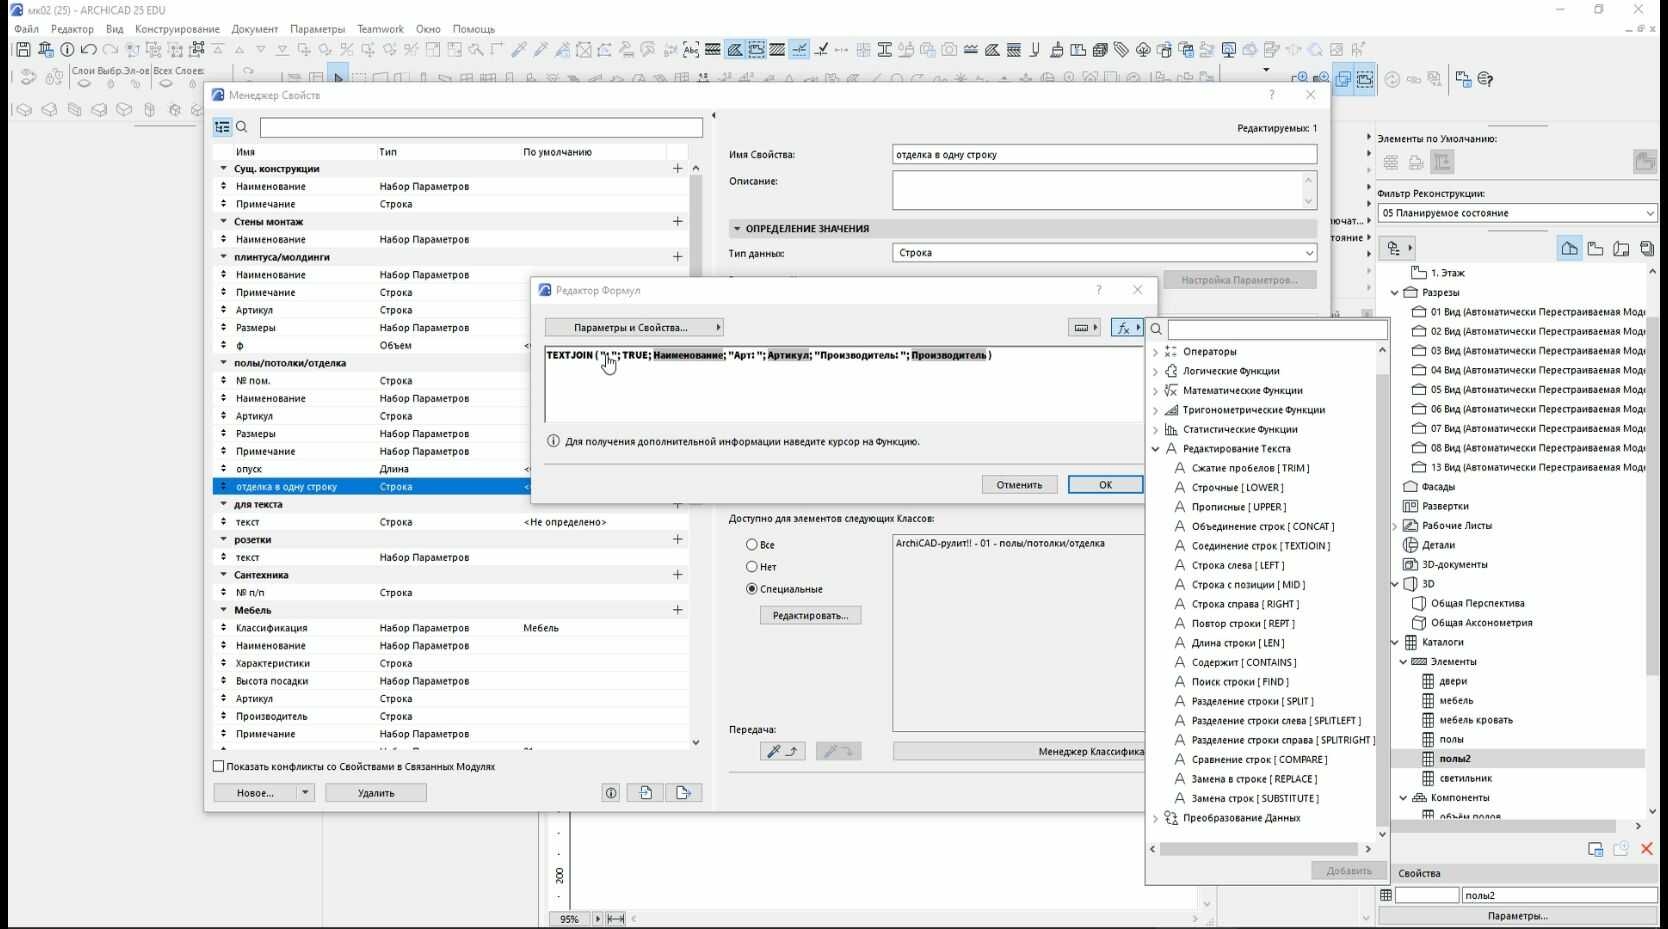
Task: Click OK in Formula Editor
Action: click(x=1105, y=485)
